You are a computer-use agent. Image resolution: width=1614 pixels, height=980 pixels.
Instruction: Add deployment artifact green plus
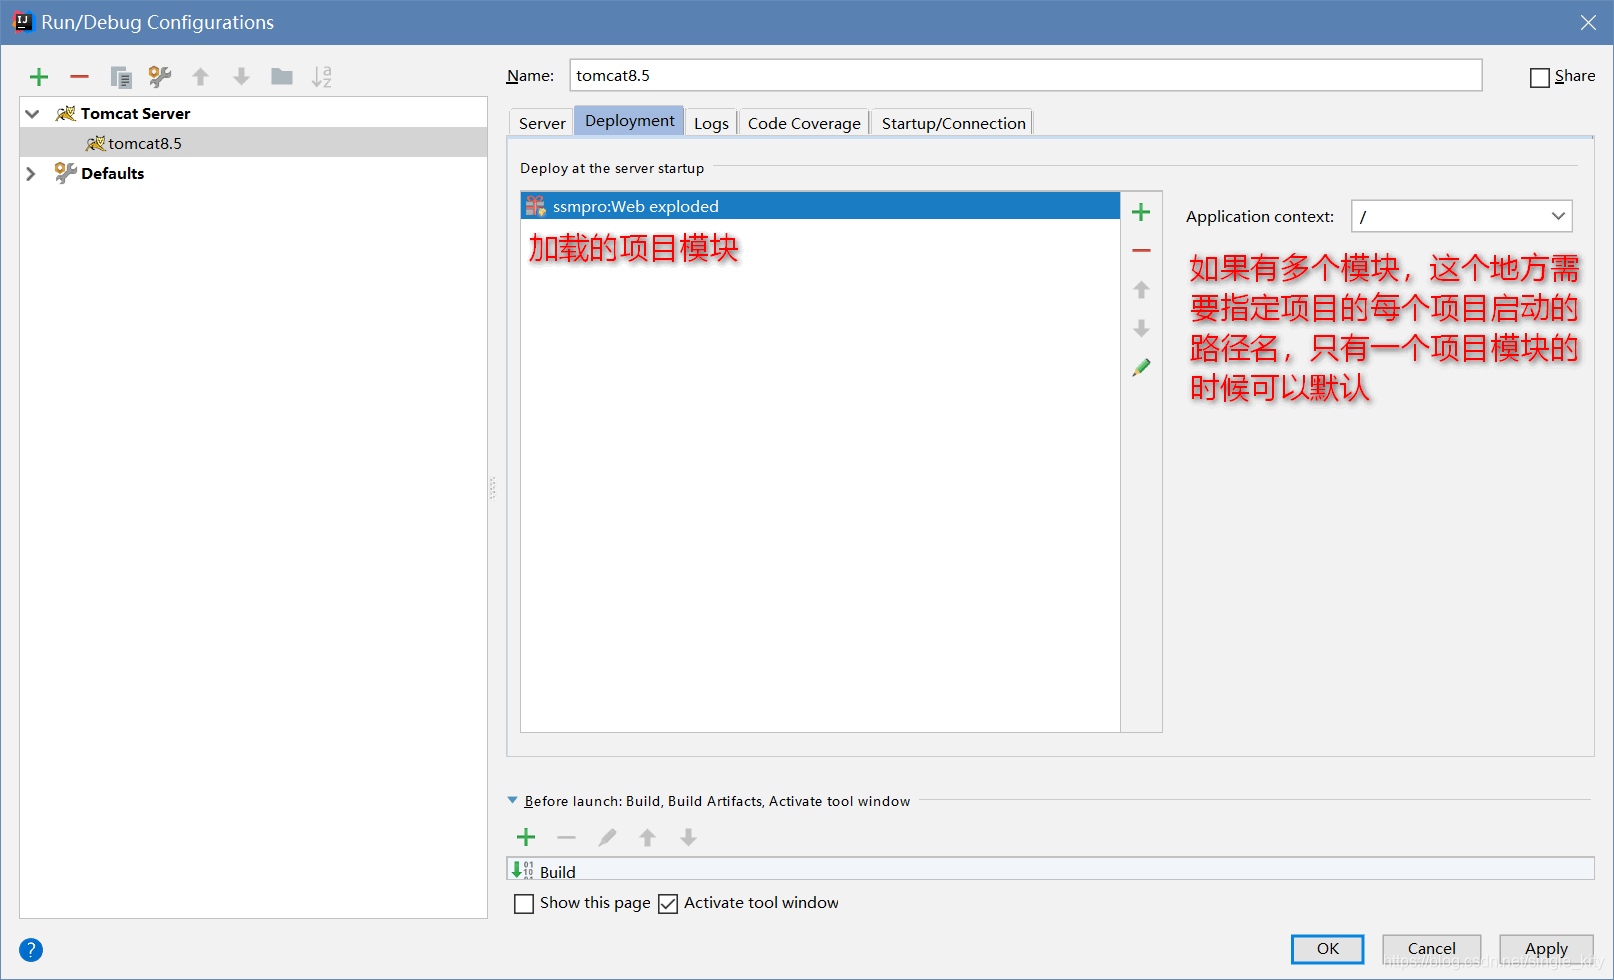coord(1141,212)
